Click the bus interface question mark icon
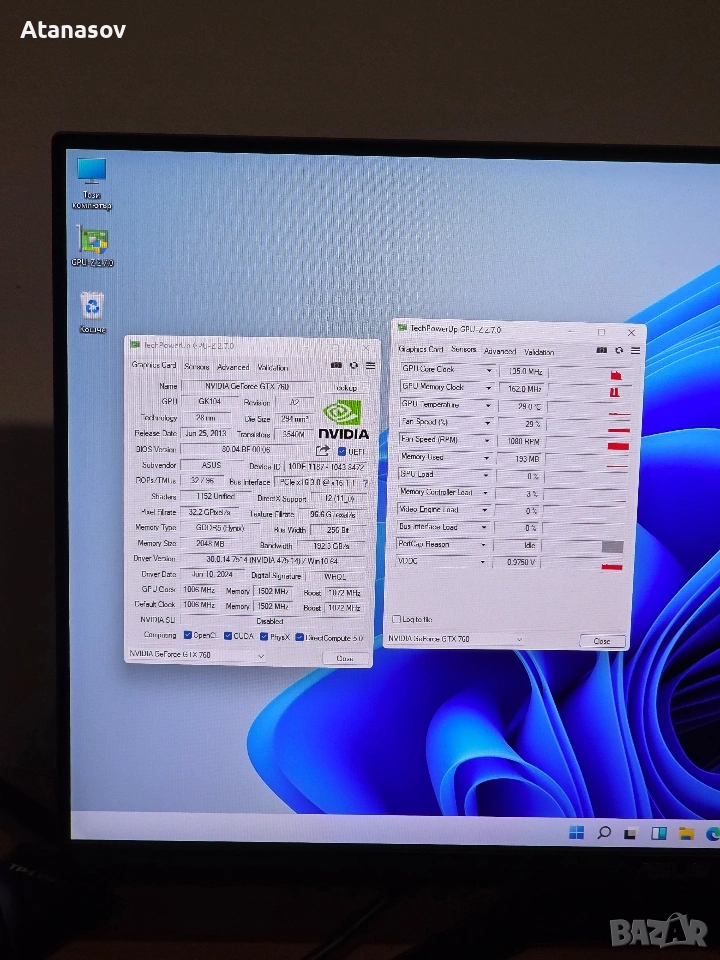The image size is (720, 960). 364,483
